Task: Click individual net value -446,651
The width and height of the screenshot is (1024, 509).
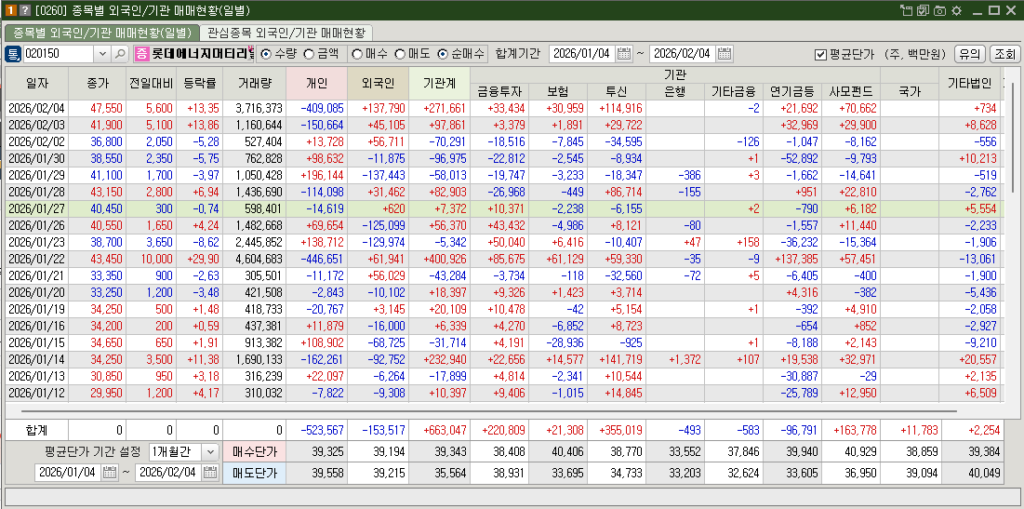Action: click(x=316, y=259)
